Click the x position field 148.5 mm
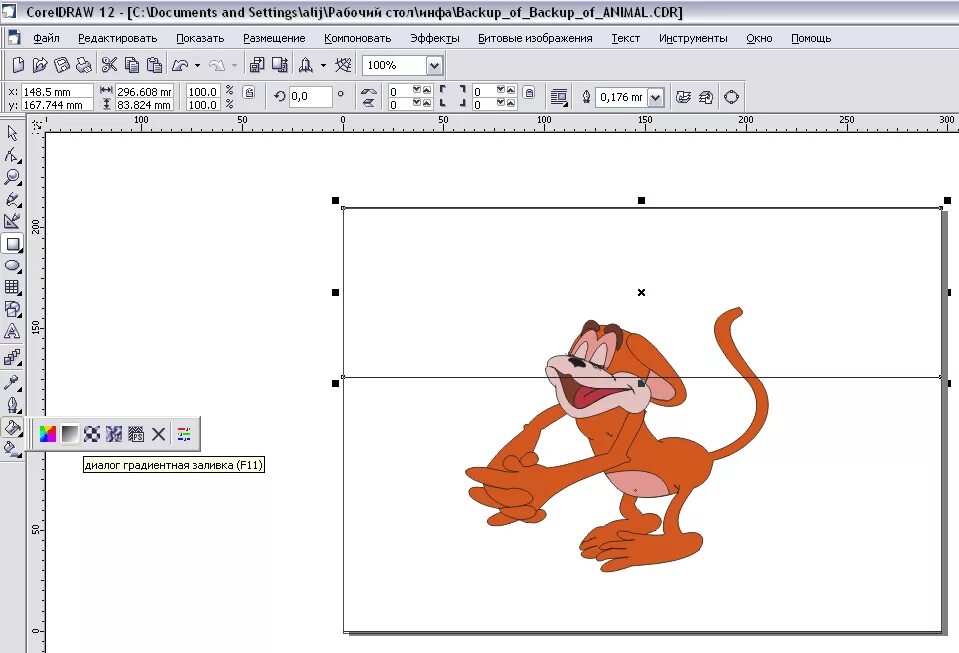 (x=57, y=92)
